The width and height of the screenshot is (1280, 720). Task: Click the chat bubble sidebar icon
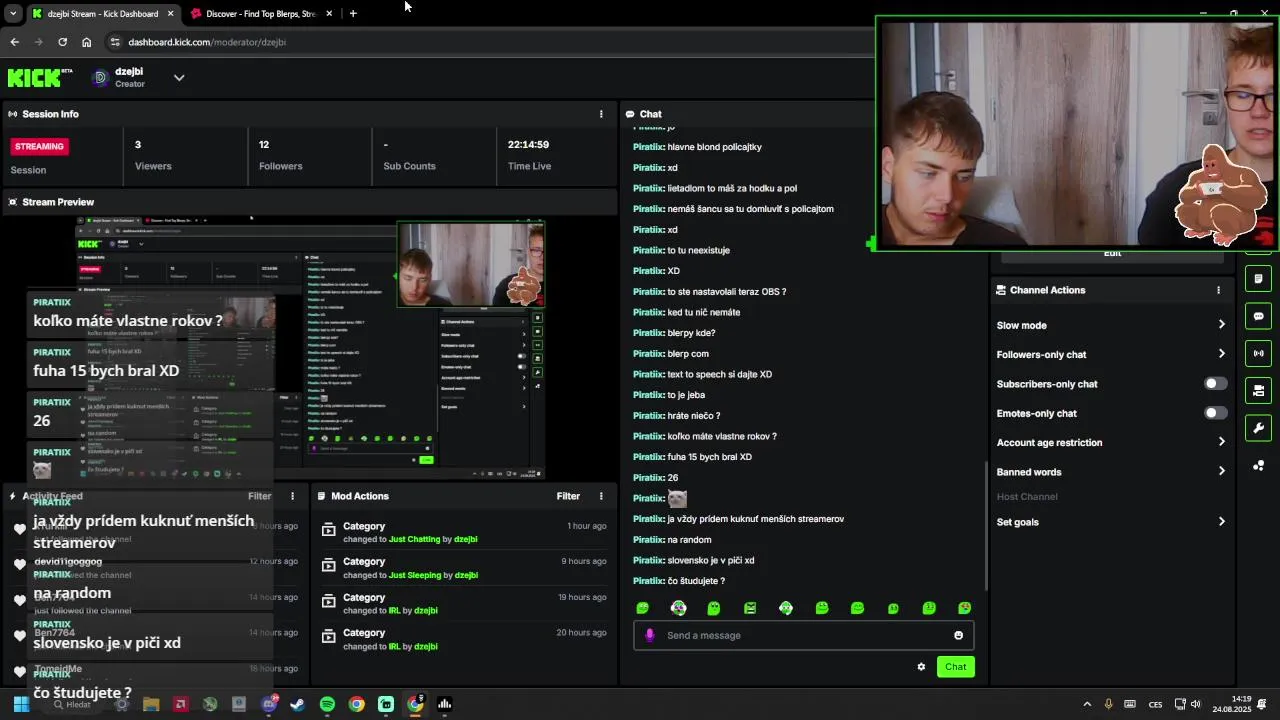coord(1258,316)
